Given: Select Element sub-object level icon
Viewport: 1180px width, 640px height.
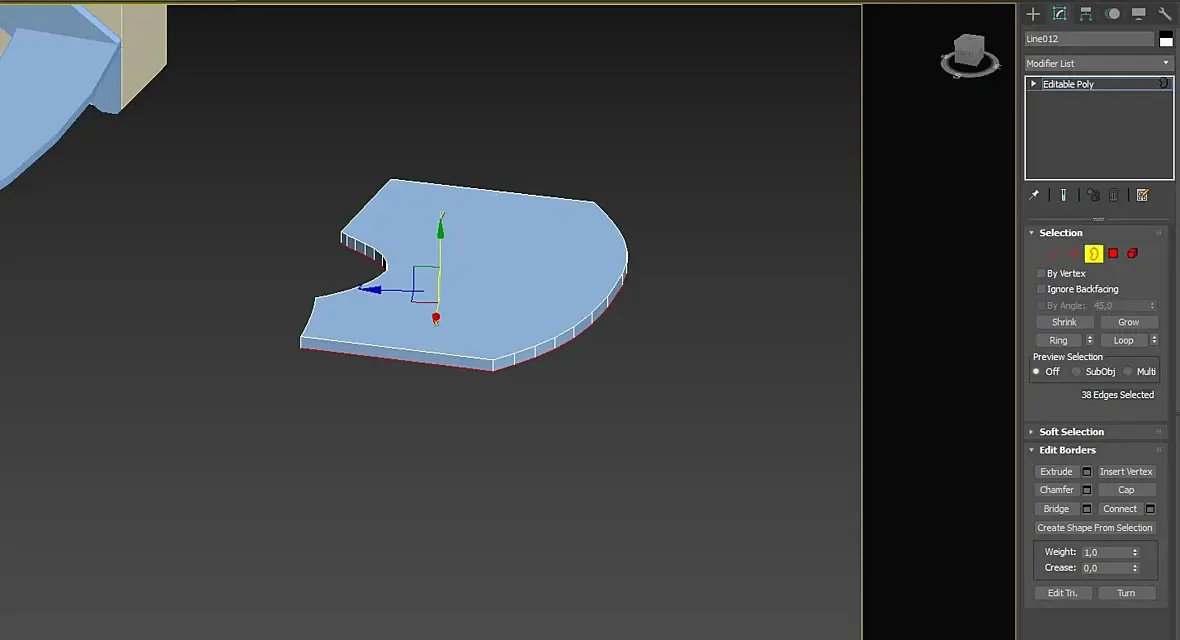Looking at the screenshot, I should coord(1132,254).
